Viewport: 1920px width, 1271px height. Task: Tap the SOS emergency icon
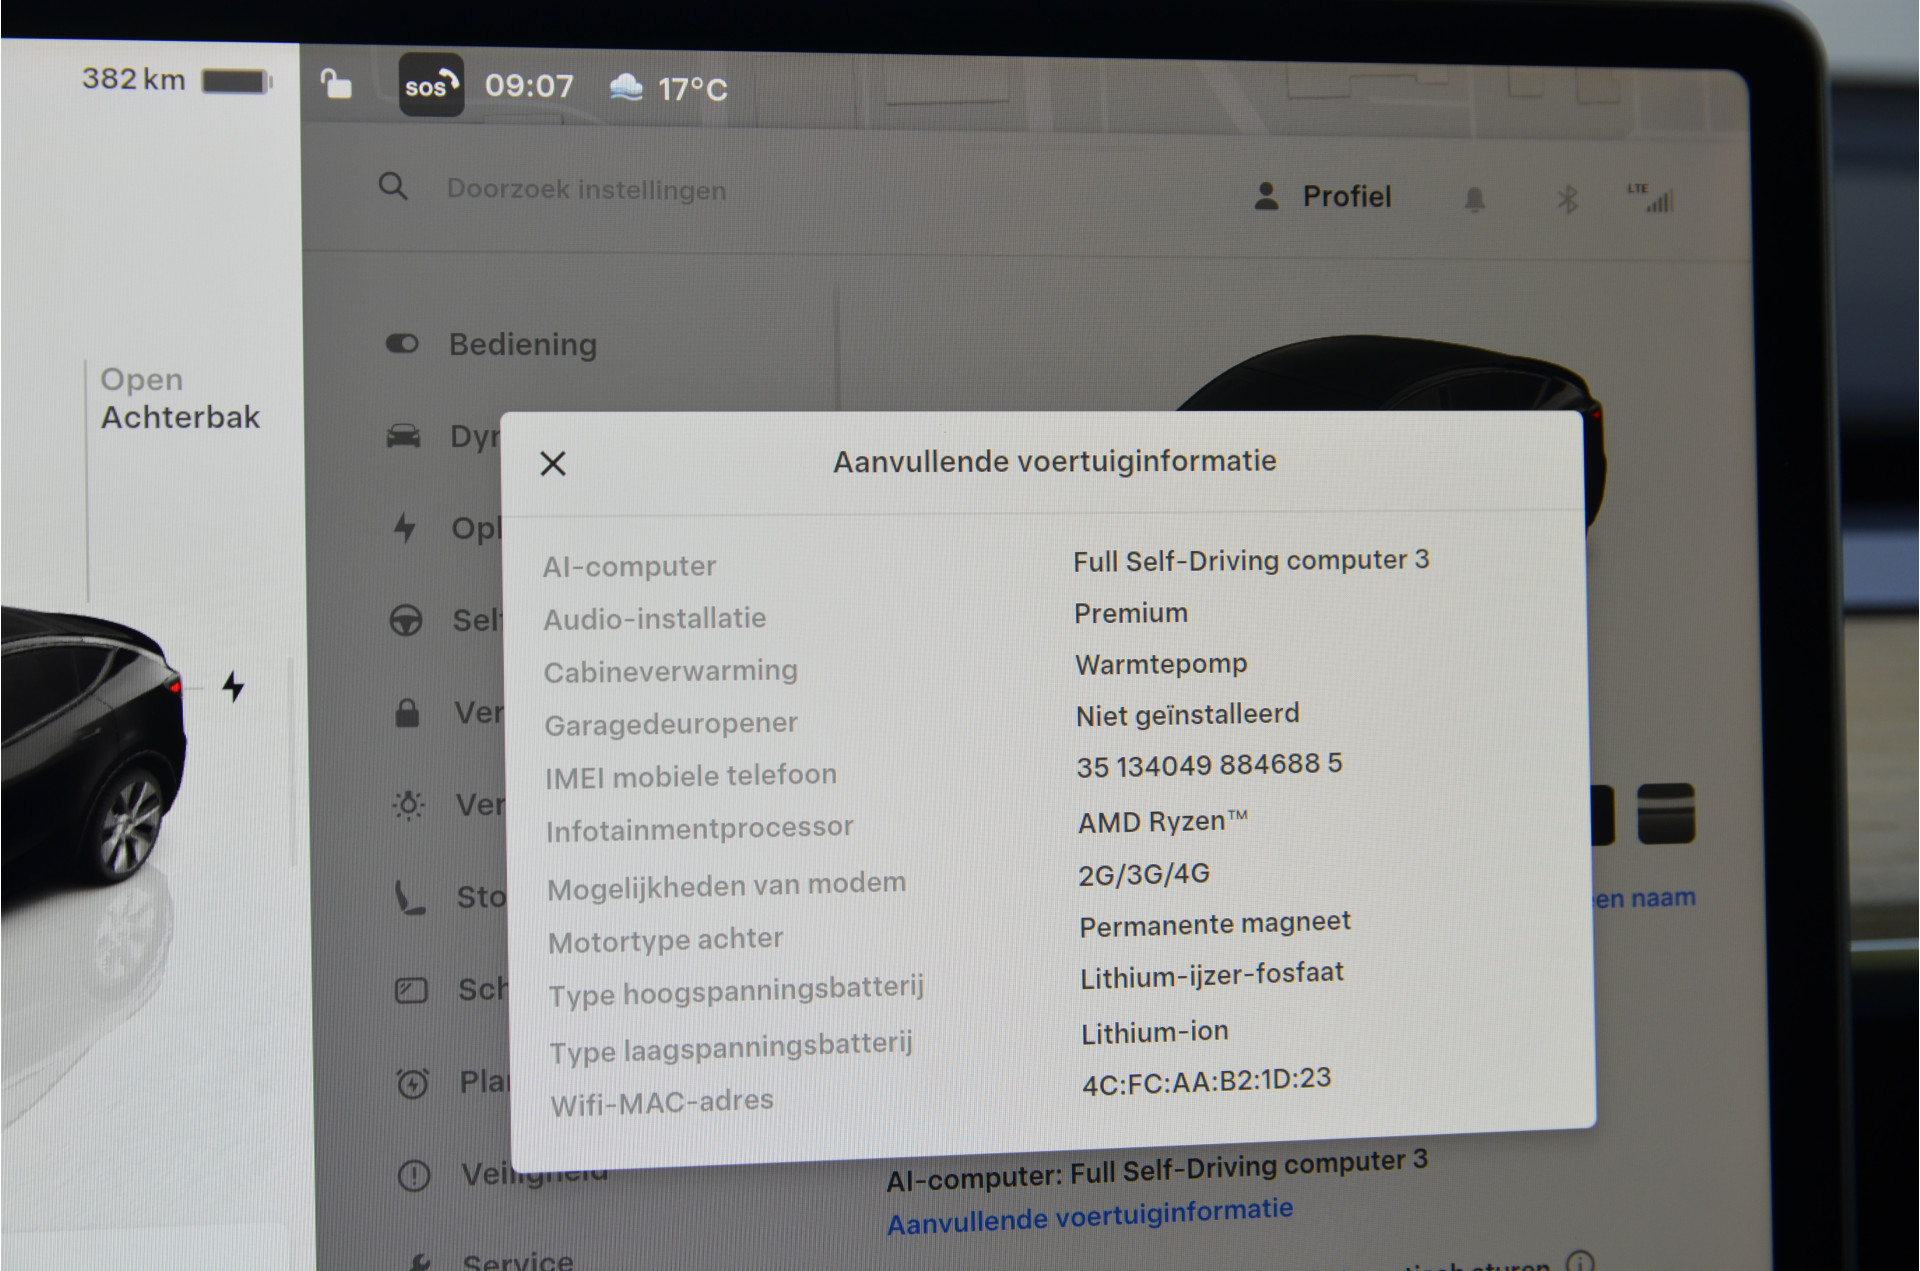[x=431, y=85]
